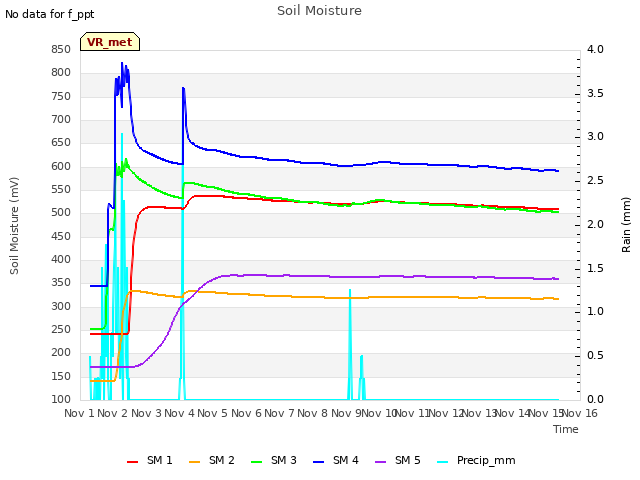
Task: Click the Nov 4 precipitation spike
Action: point(182,282)
